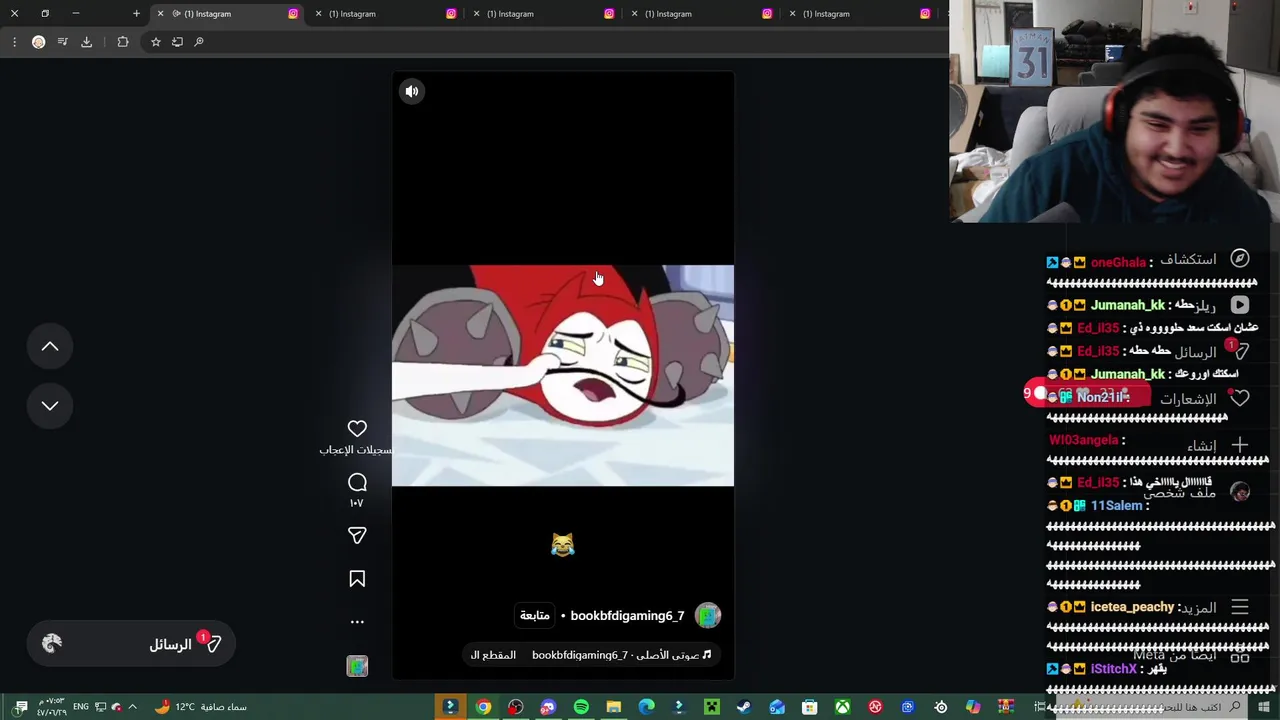Image resolution: width=1280 pixels, height=720 pixels.
Task: Create a post with the إنشاء plus icon
Action: (x=1240, y=445)
